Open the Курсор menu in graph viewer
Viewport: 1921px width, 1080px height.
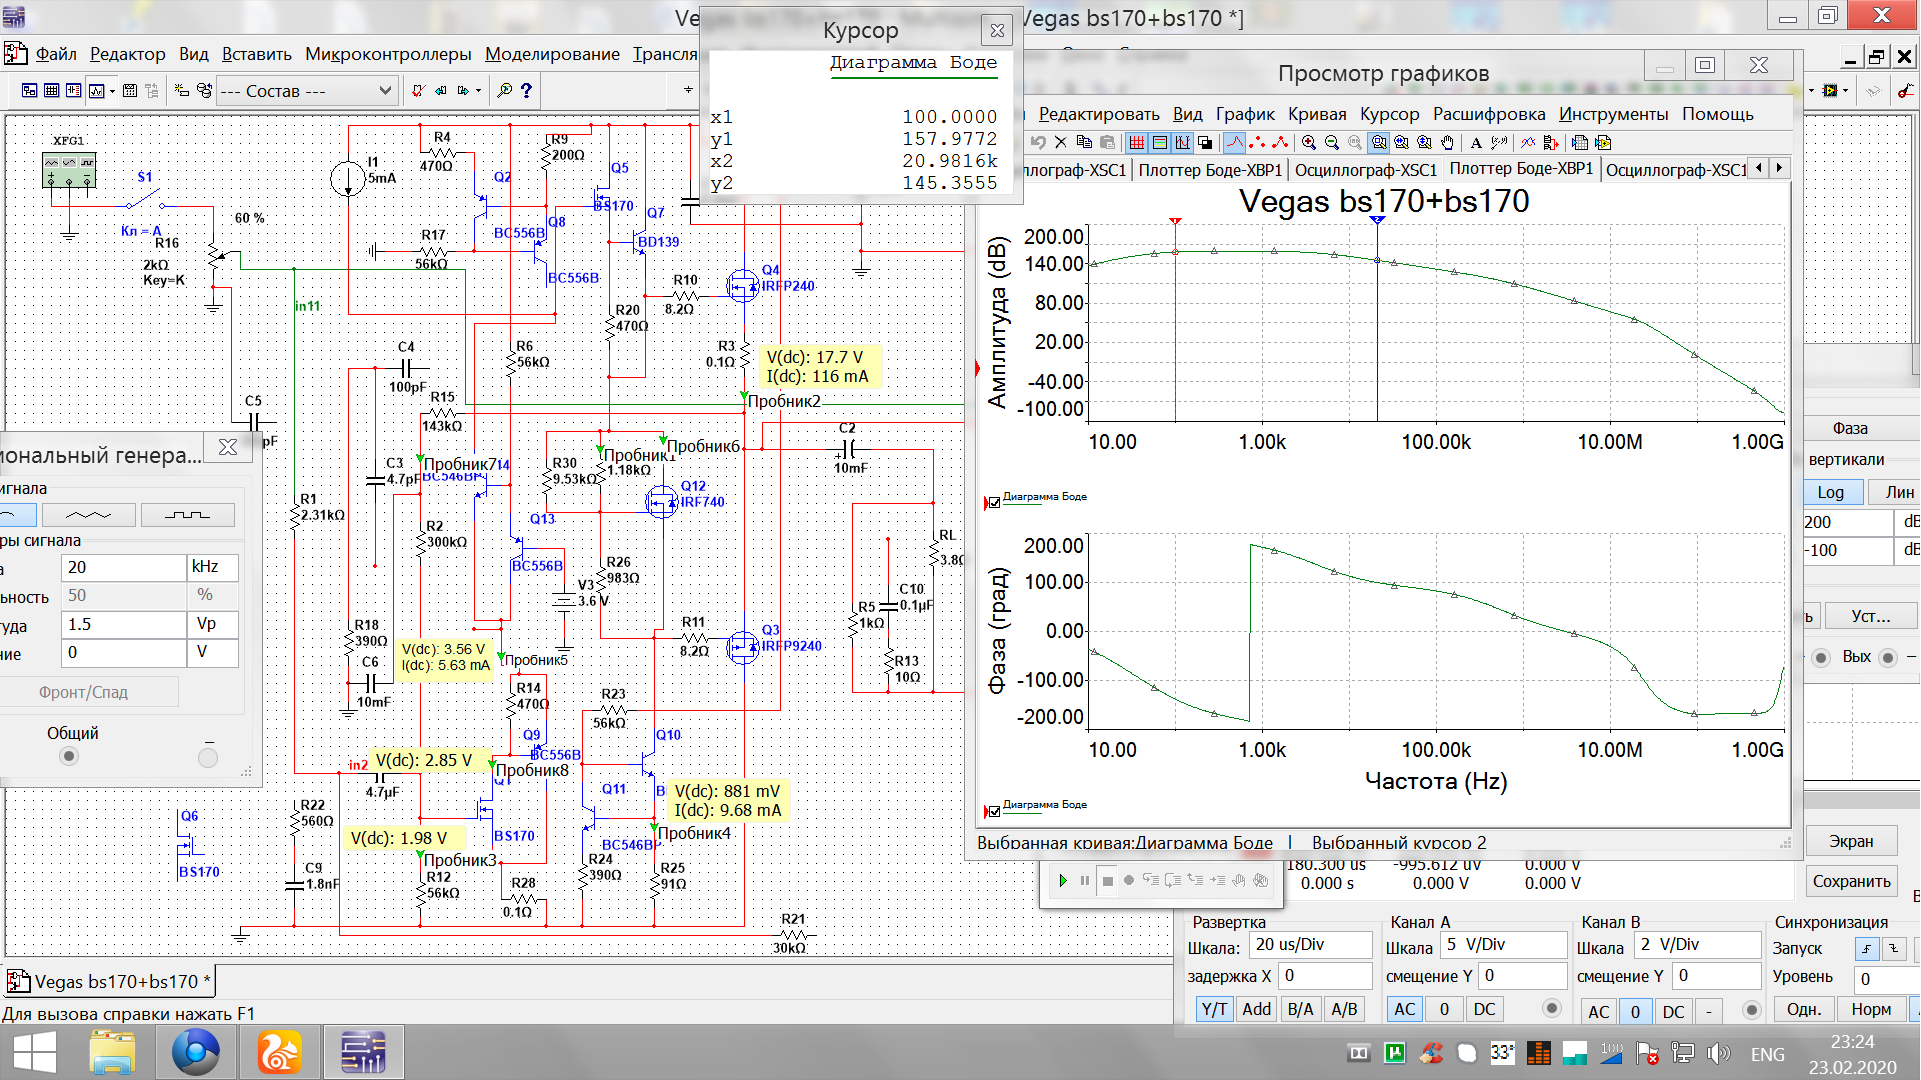pos(1389,114)
